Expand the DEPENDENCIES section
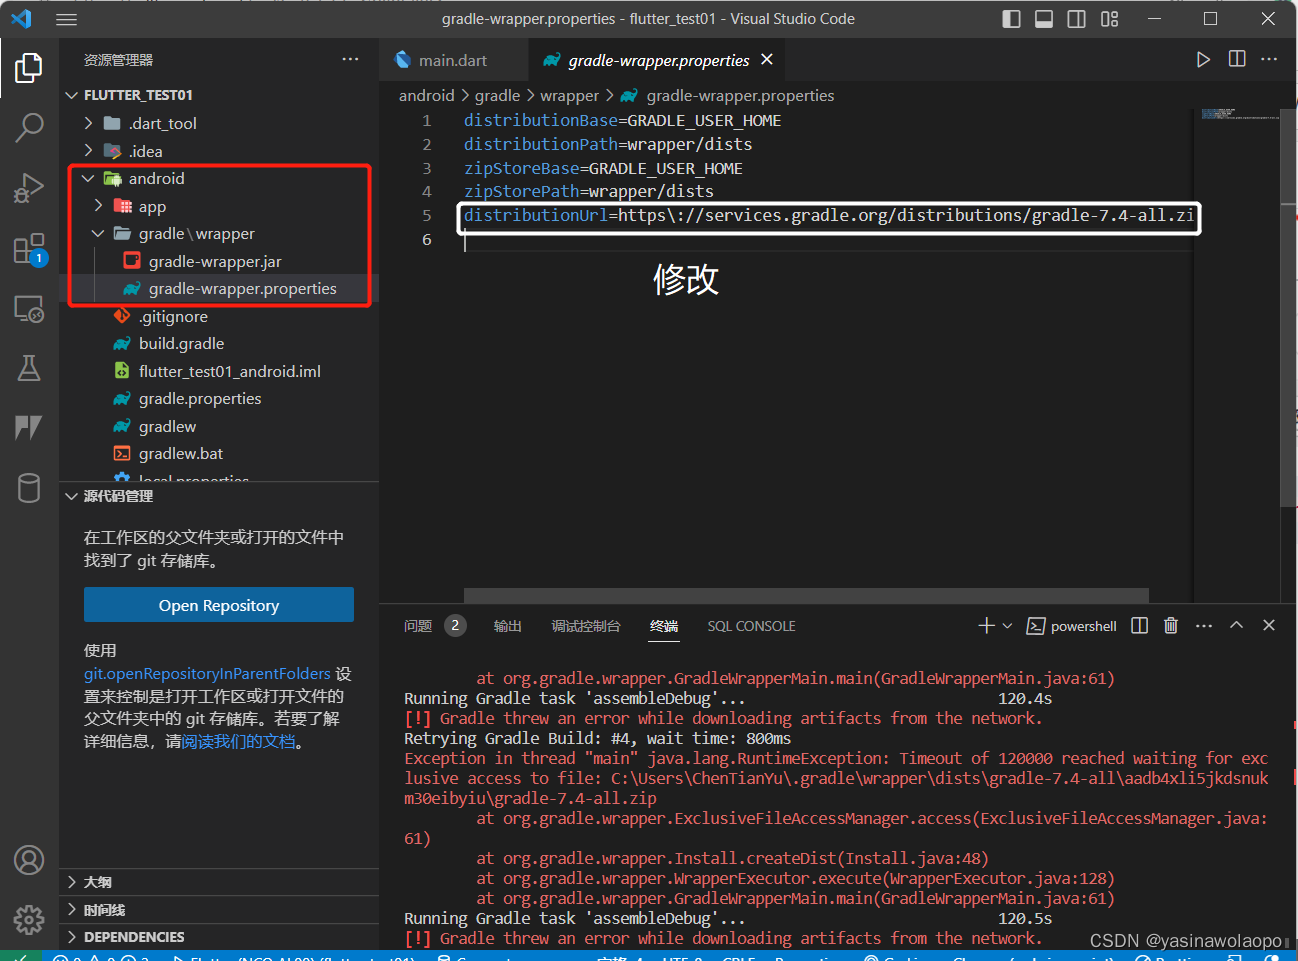Viewport: 1298px width, 961px height. click(x=72, y=937)
